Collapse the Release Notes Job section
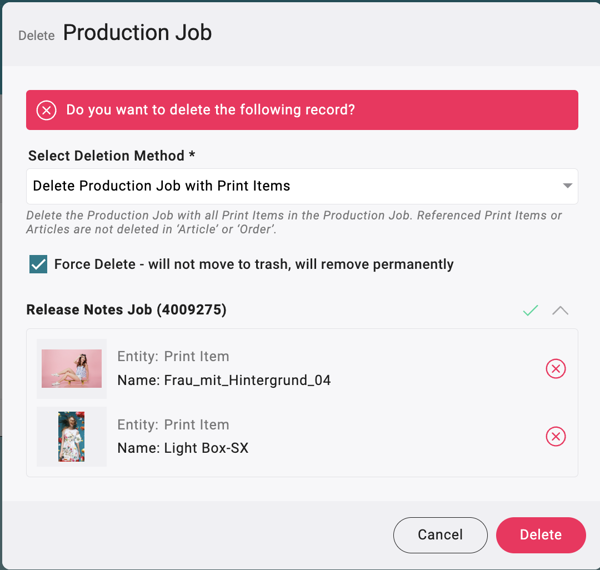This screenshot has width=600, height=570. (560, 311)
